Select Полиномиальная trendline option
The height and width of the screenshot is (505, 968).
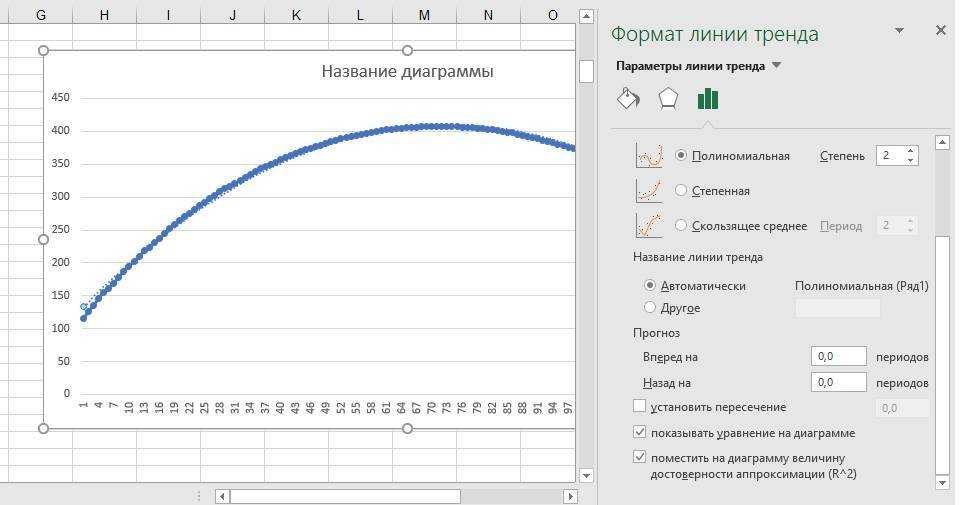click(x=681, y=156)
